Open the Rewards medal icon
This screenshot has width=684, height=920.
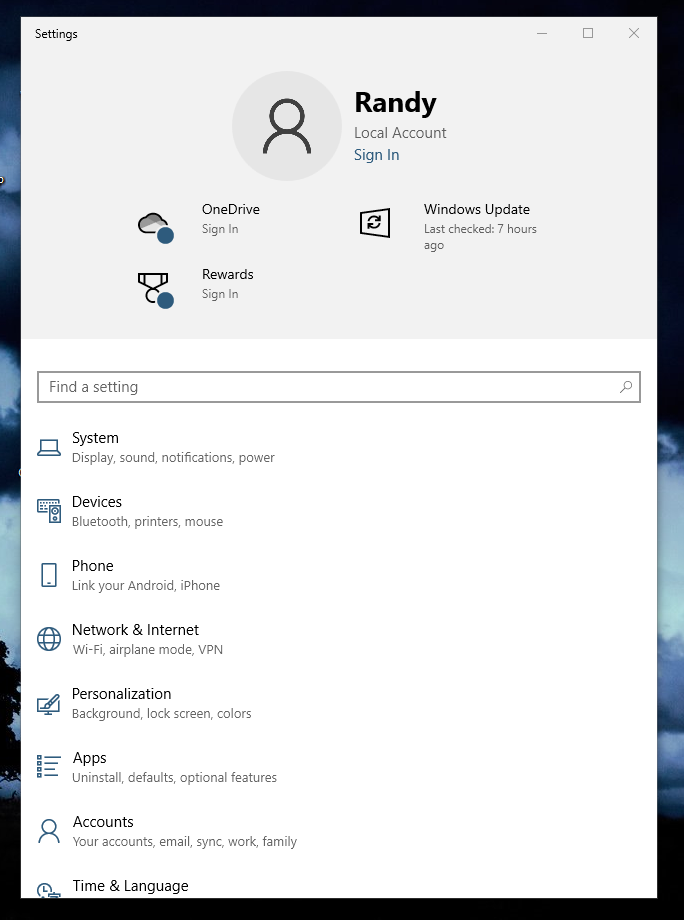155,290
